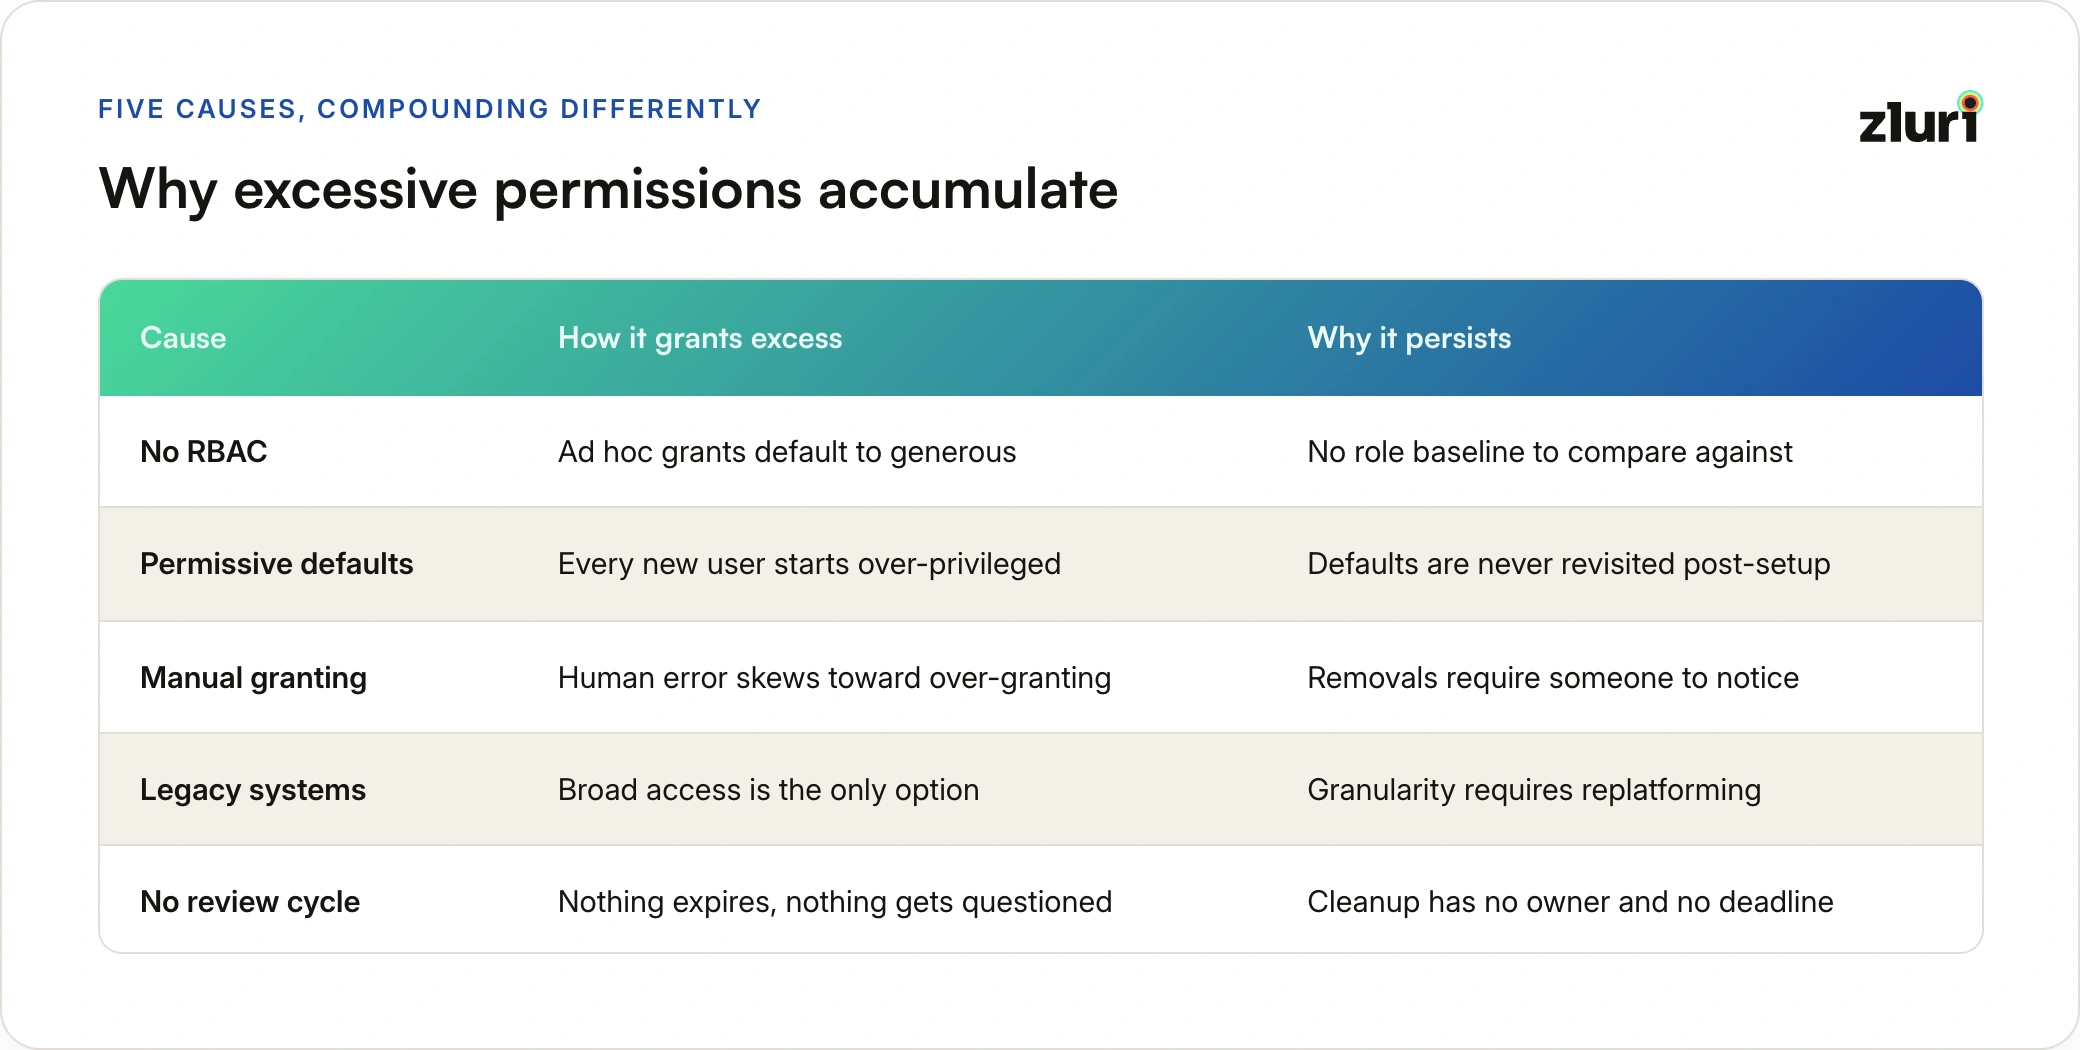Click the "No RBAC" row label
Screen dimensions: 2080x1050
[x=204, y=452]
